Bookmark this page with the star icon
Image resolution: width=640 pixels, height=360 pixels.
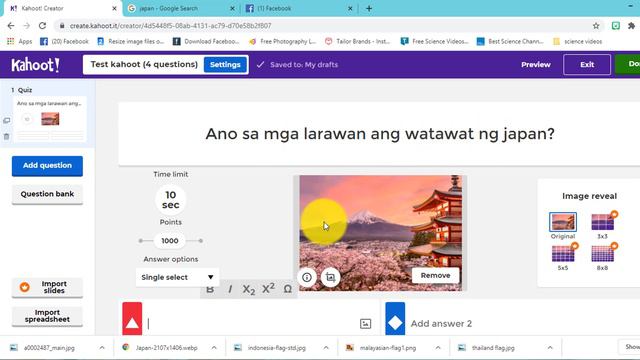point(596,26)
